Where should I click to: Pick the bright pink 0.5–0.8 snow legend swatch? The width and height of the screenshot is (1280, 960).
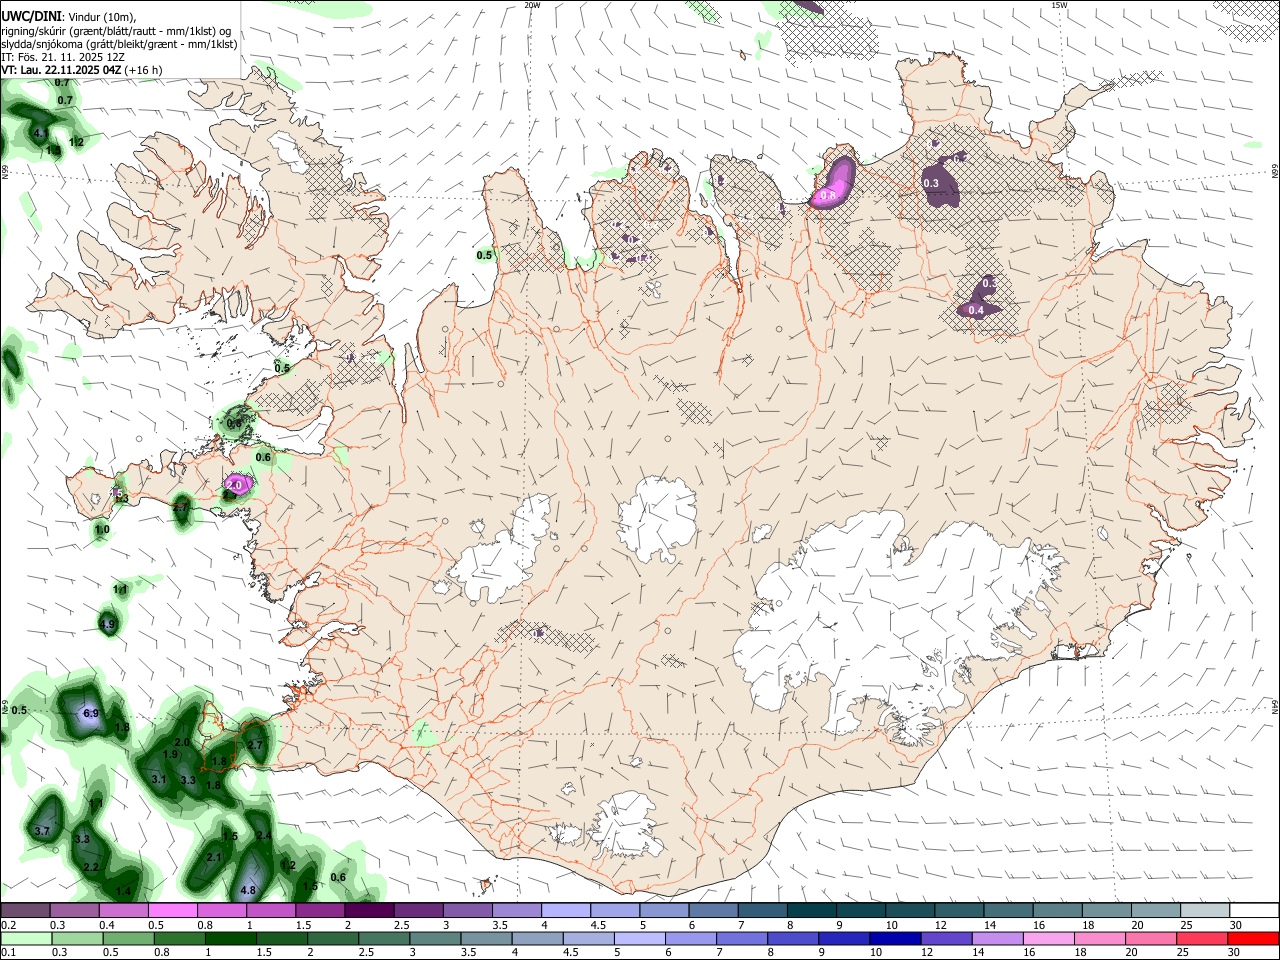172,911
